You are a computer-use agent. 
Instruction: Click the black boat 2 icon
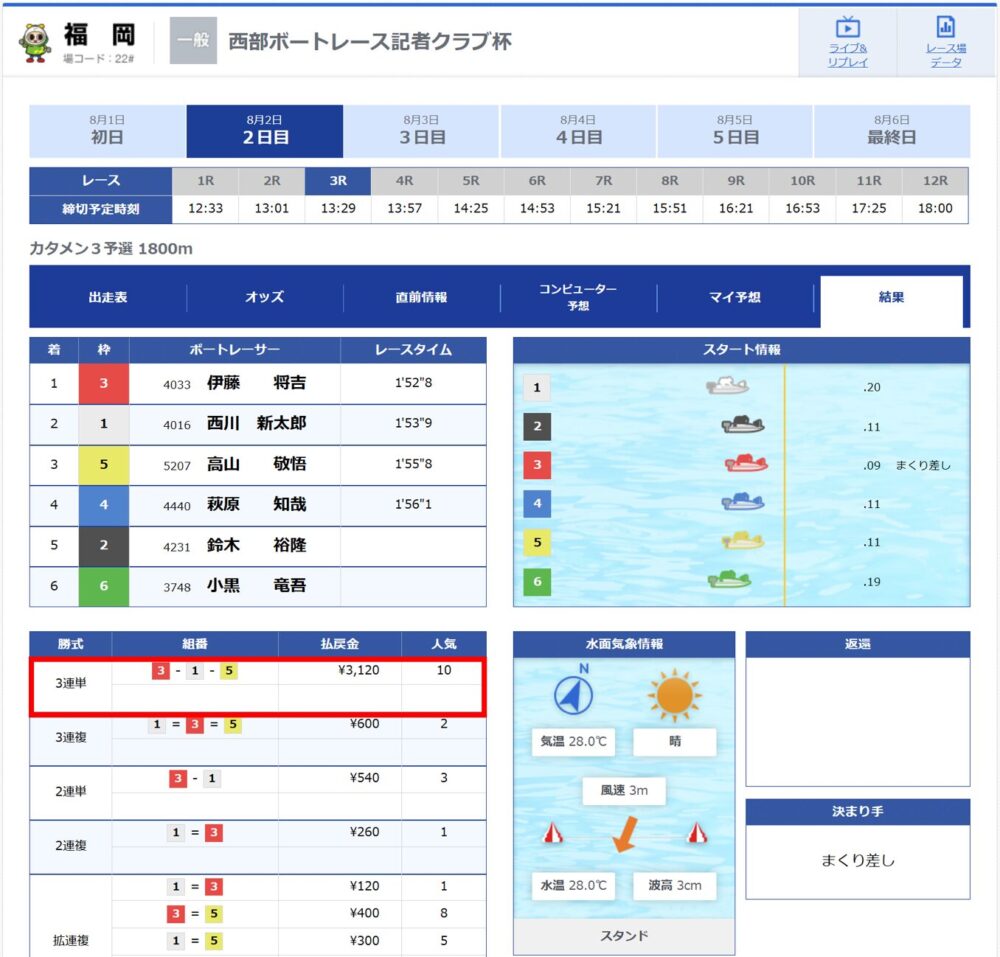point(742,425)
